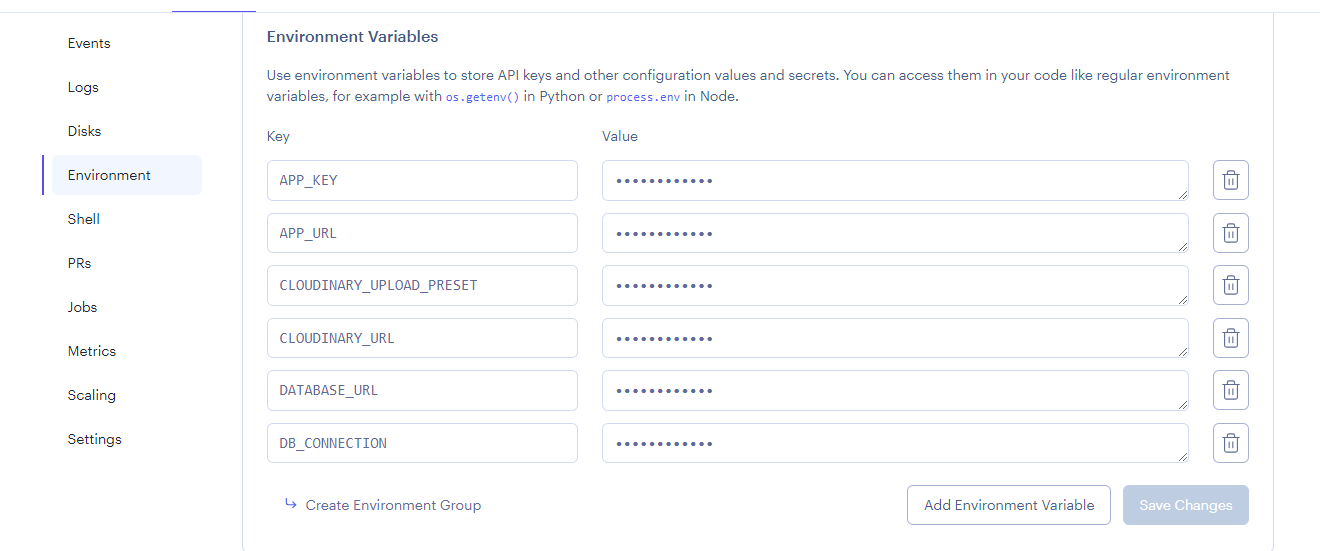Click the masked value field for CLOUDINARY_URL
This screenshot has width=1320, height=551.
895,338
